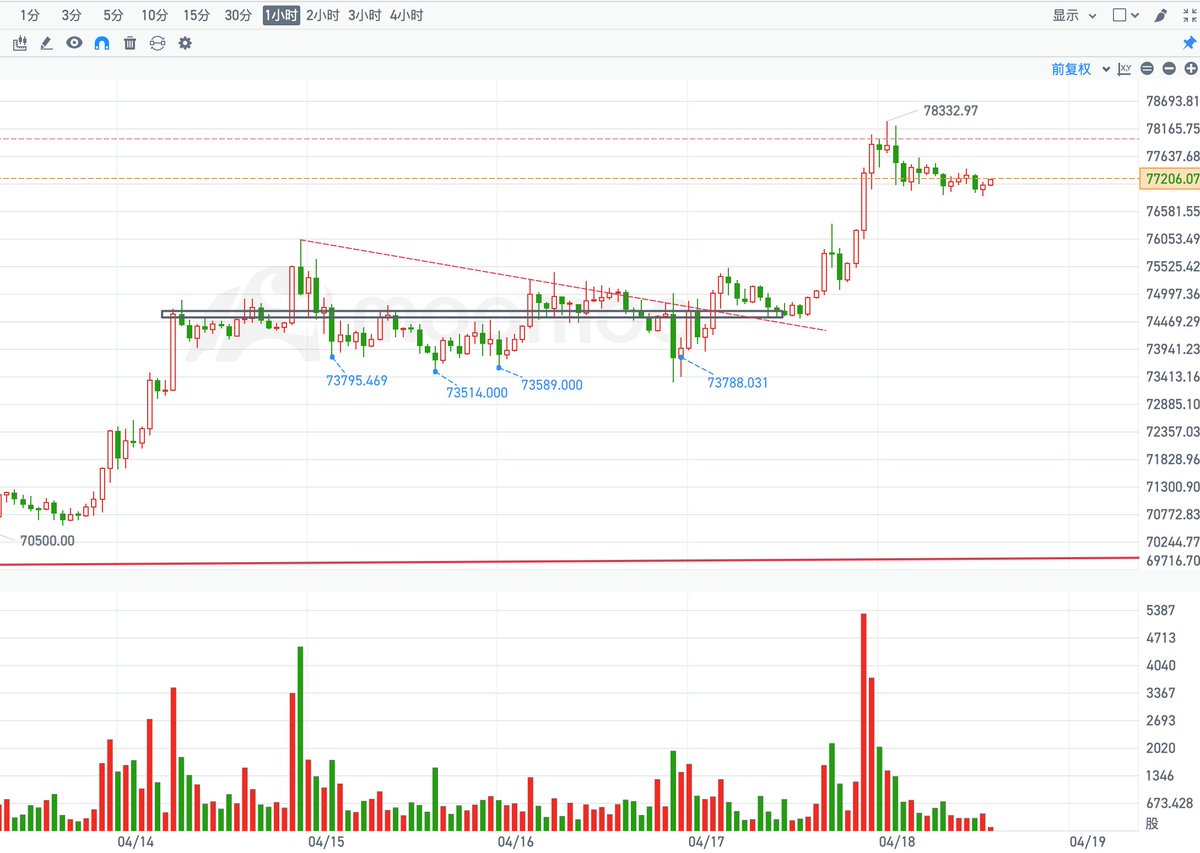
Task: Zoom in using the plus button
Action: click(1191, 69)
